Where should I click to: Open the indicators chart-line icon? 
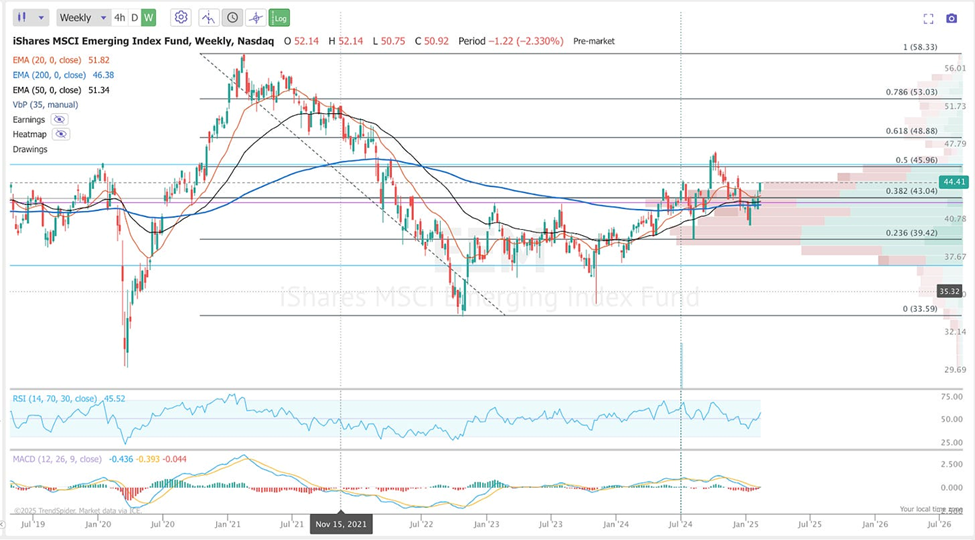pyautogui.click(x=208, y=17)
